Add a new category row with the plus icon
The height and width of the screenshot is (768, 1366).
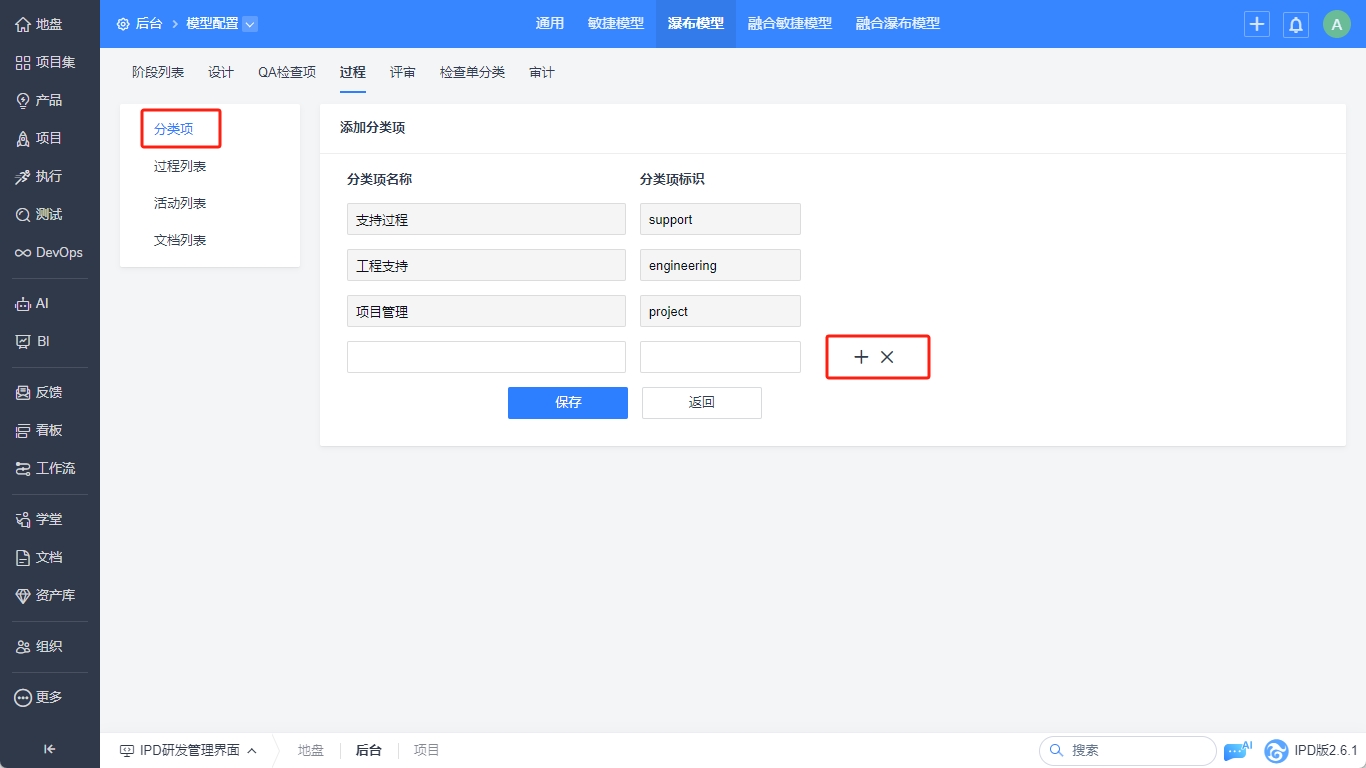click(x=861, y=357)
